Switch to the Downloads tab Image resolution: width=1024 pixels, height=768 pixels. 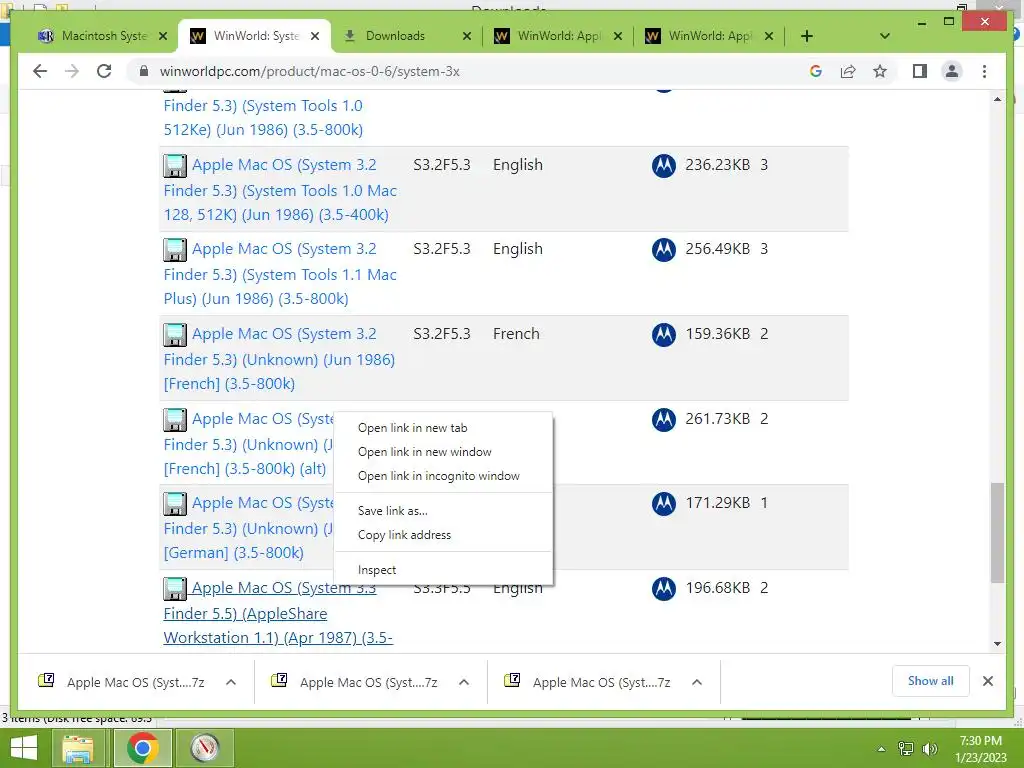pos(395,36)
